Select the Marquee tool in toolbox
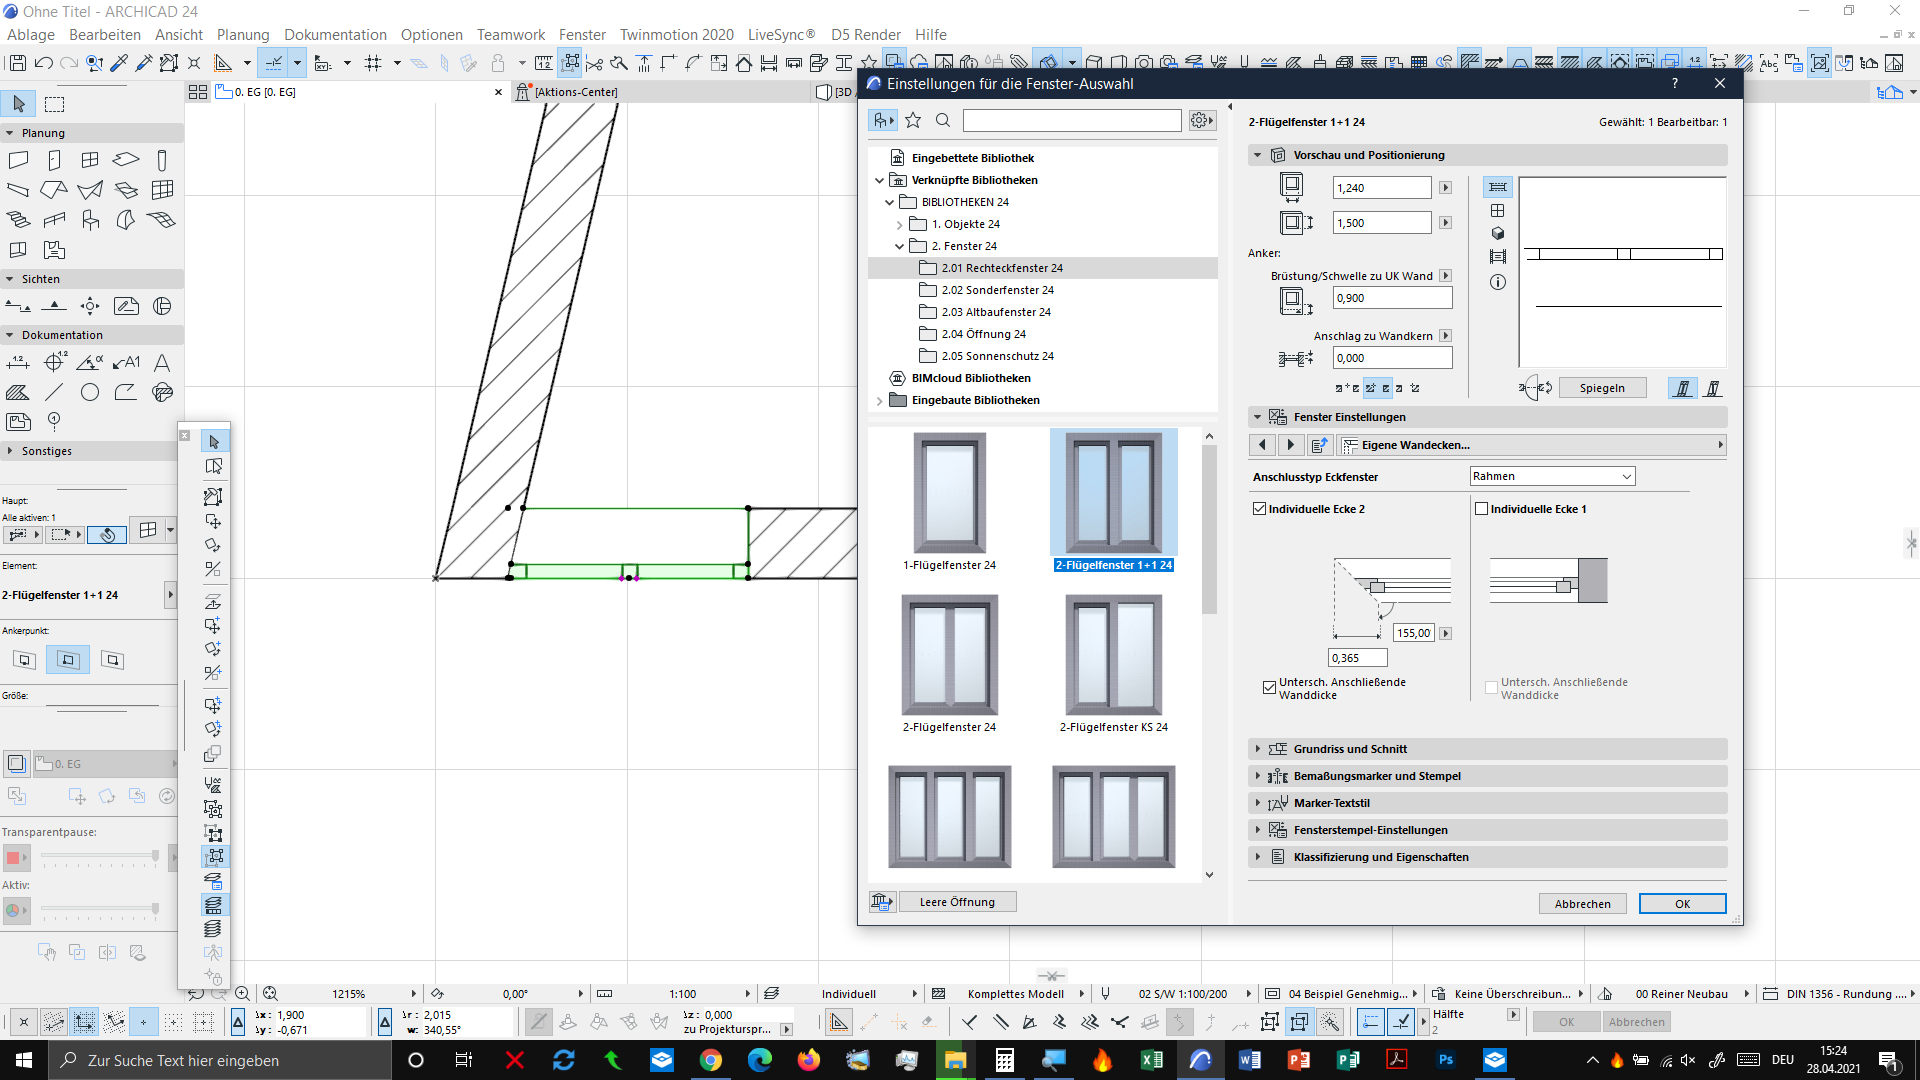Image resolution: width=1920 pixels, height=1080 pixels. click(x=55, y=104)
